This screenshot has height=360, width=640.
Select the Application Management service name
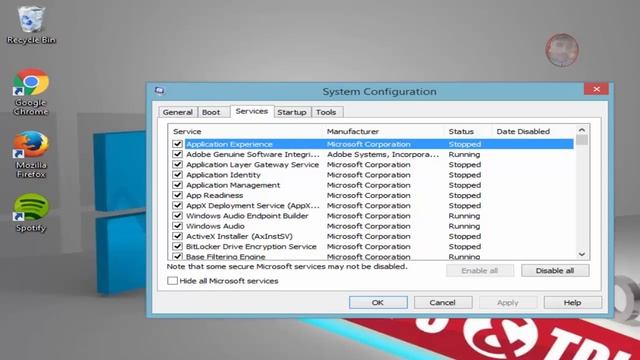(233, 185)
